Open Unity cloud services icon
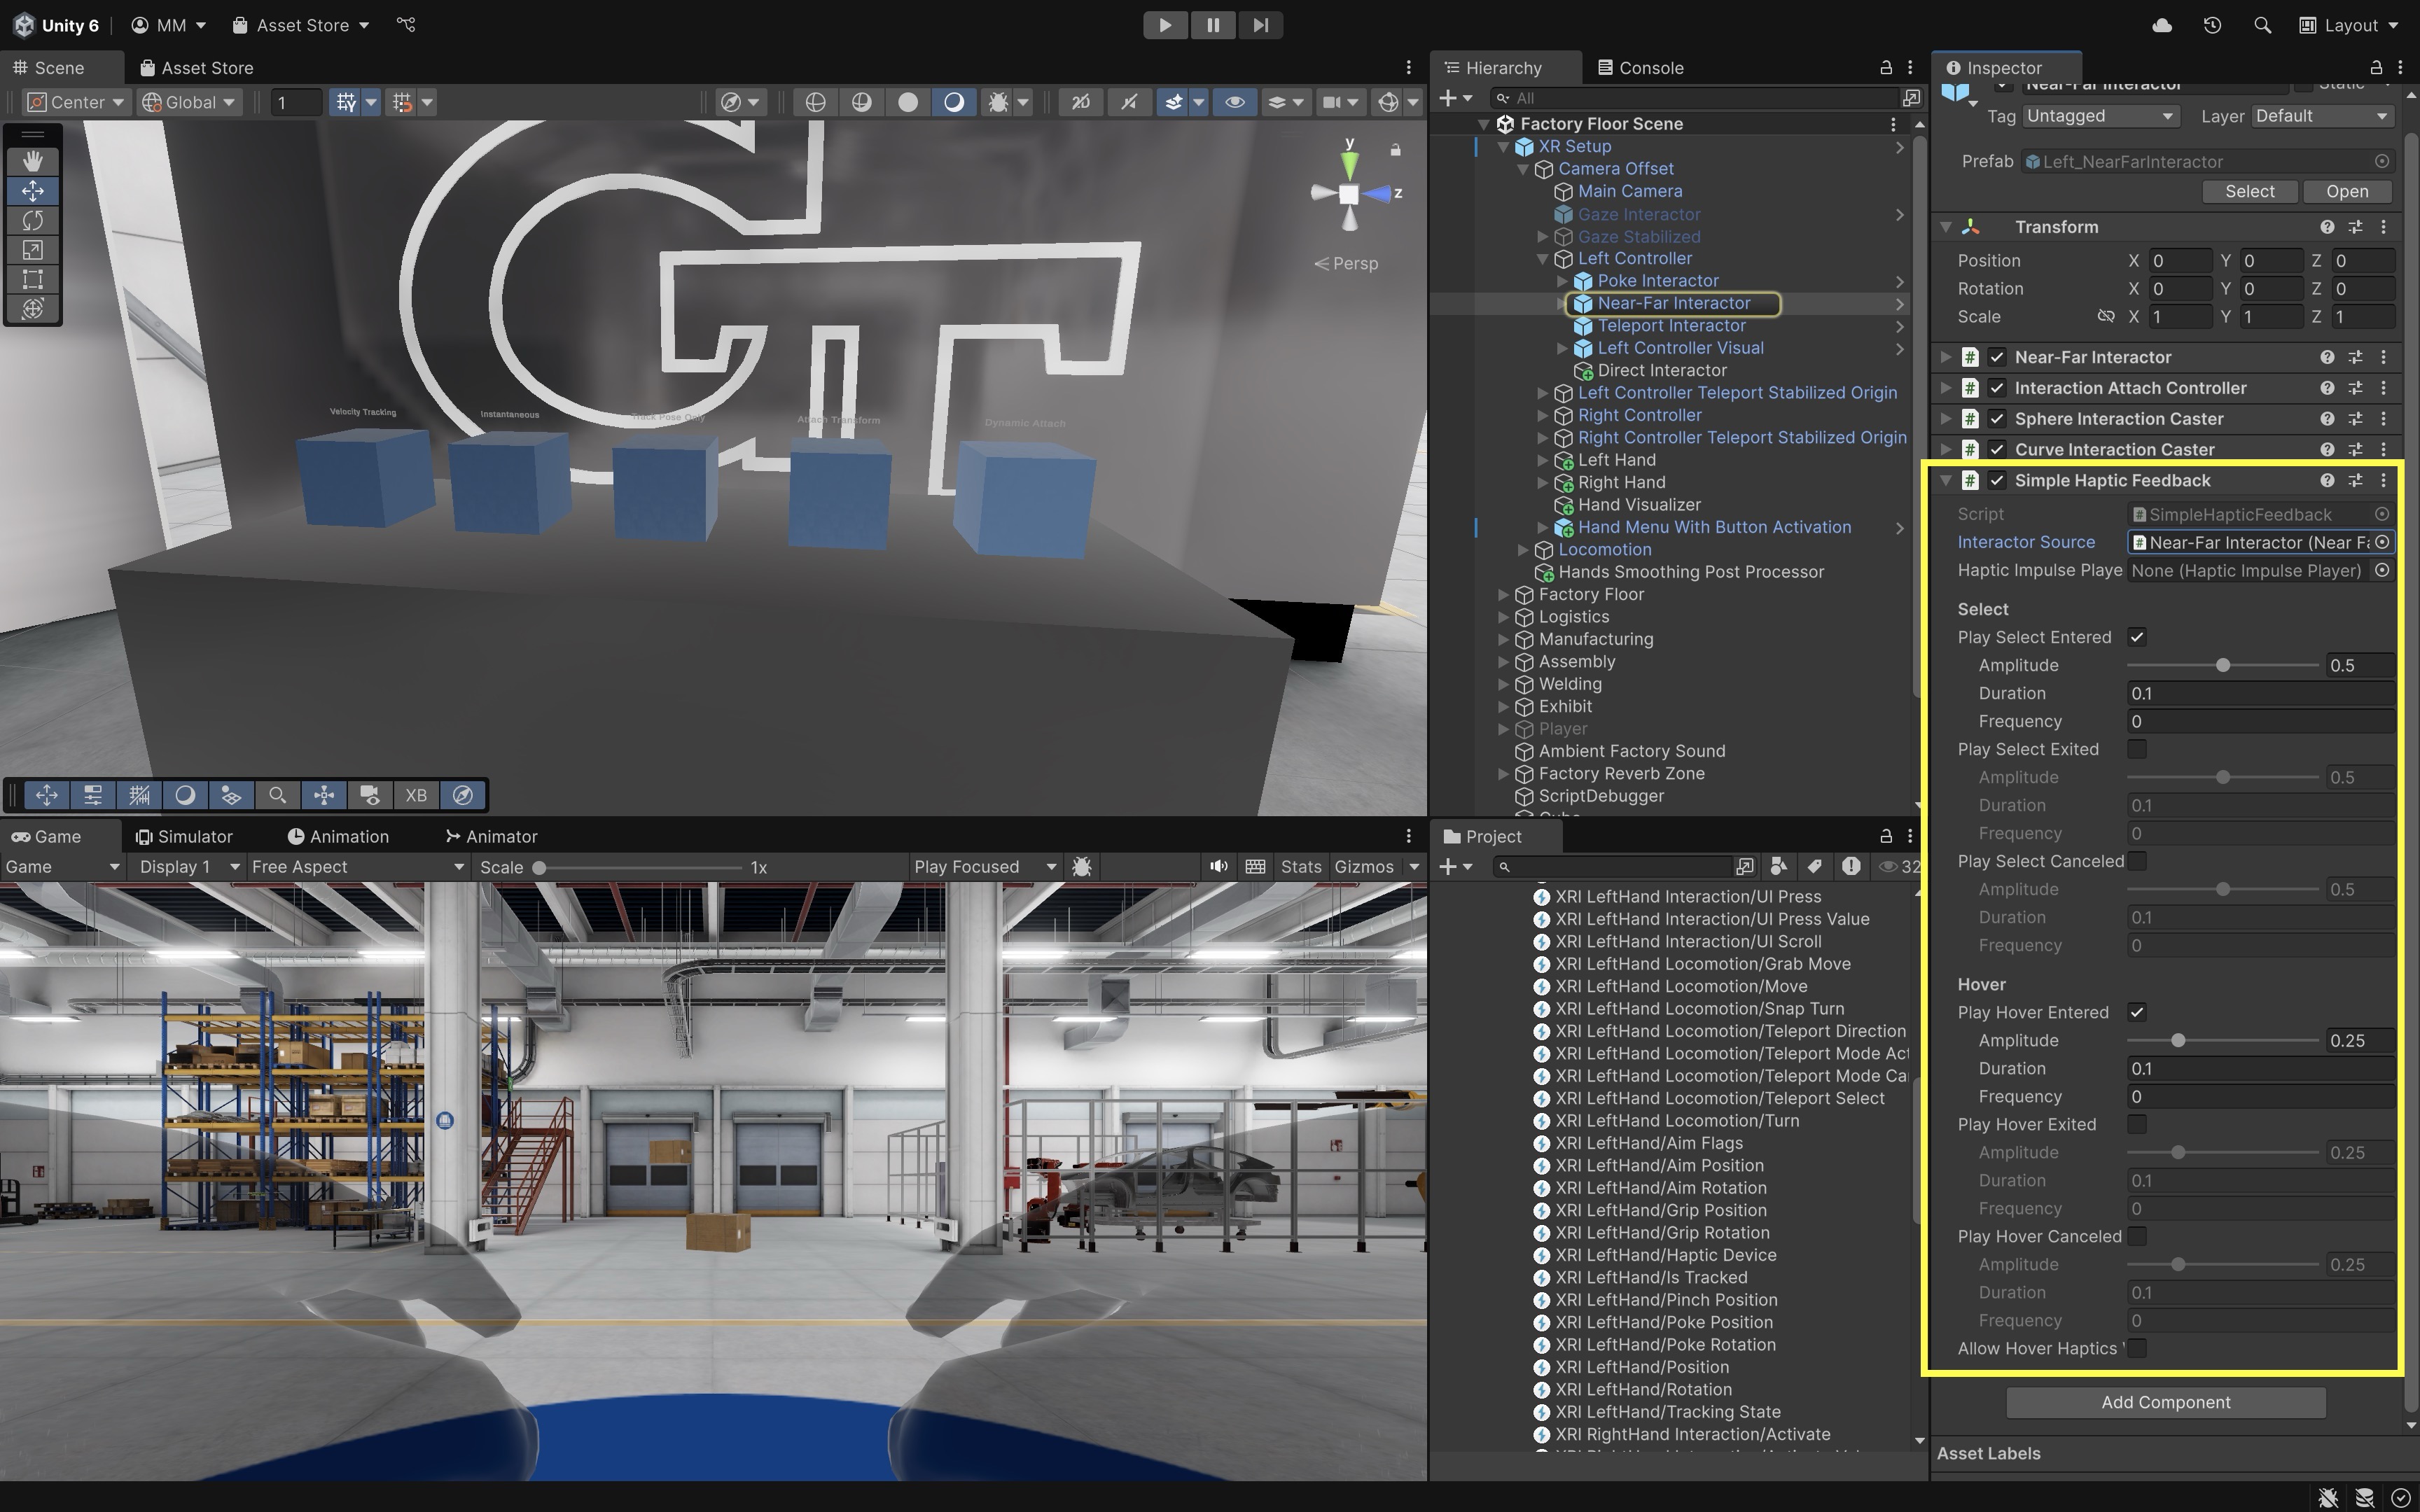 pyautogui.click(x=2161, y=25)
